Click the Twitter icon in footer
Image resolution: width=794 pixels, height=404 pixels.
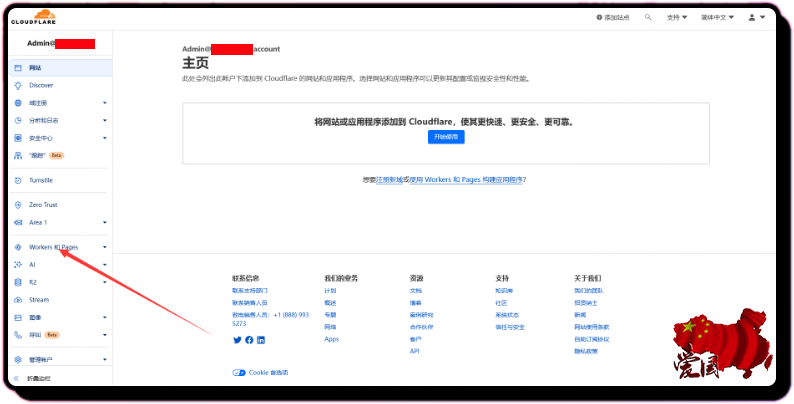(x=237, y=340)
